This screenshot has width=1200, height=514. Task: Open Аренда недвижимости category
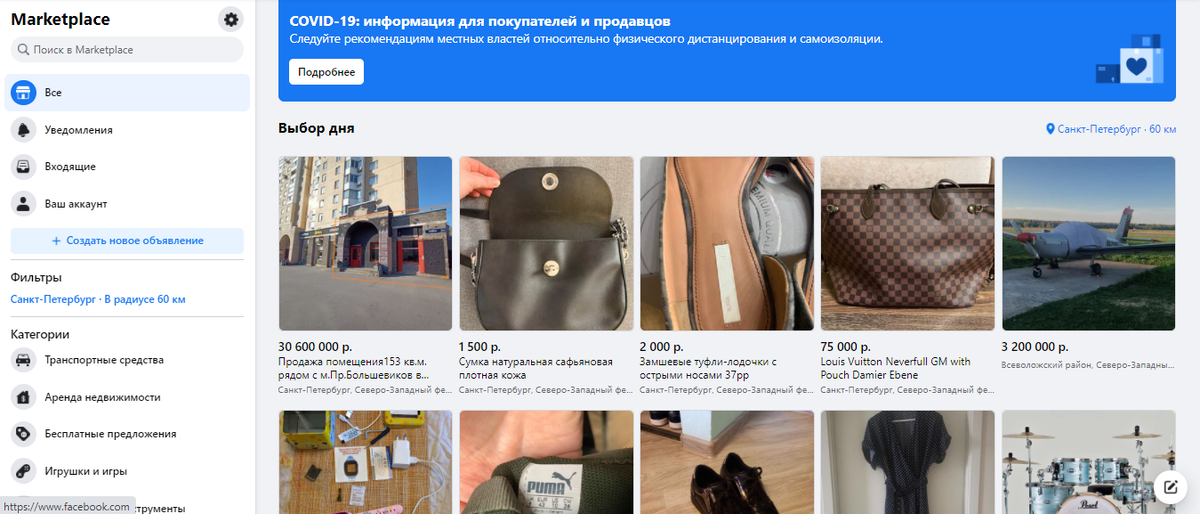coord(127,397)
